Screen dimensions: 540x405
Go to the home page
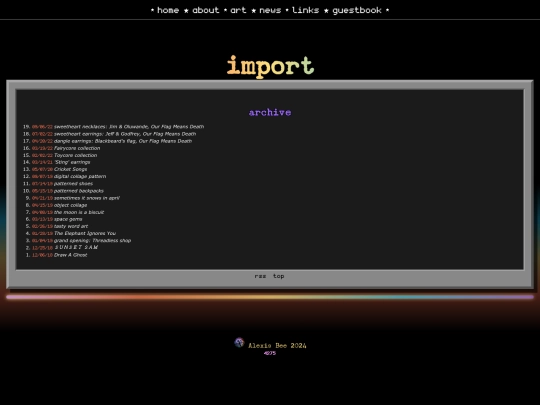coord(168,10)
